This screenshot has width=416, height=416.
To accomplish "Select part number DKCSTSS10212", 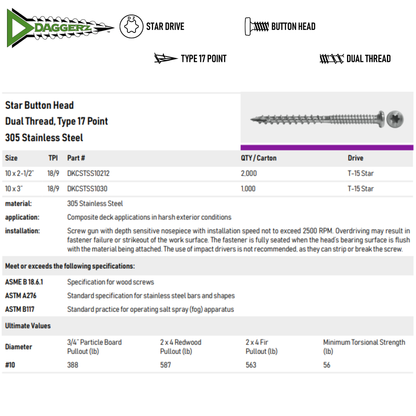I will (x=88, y=173).
